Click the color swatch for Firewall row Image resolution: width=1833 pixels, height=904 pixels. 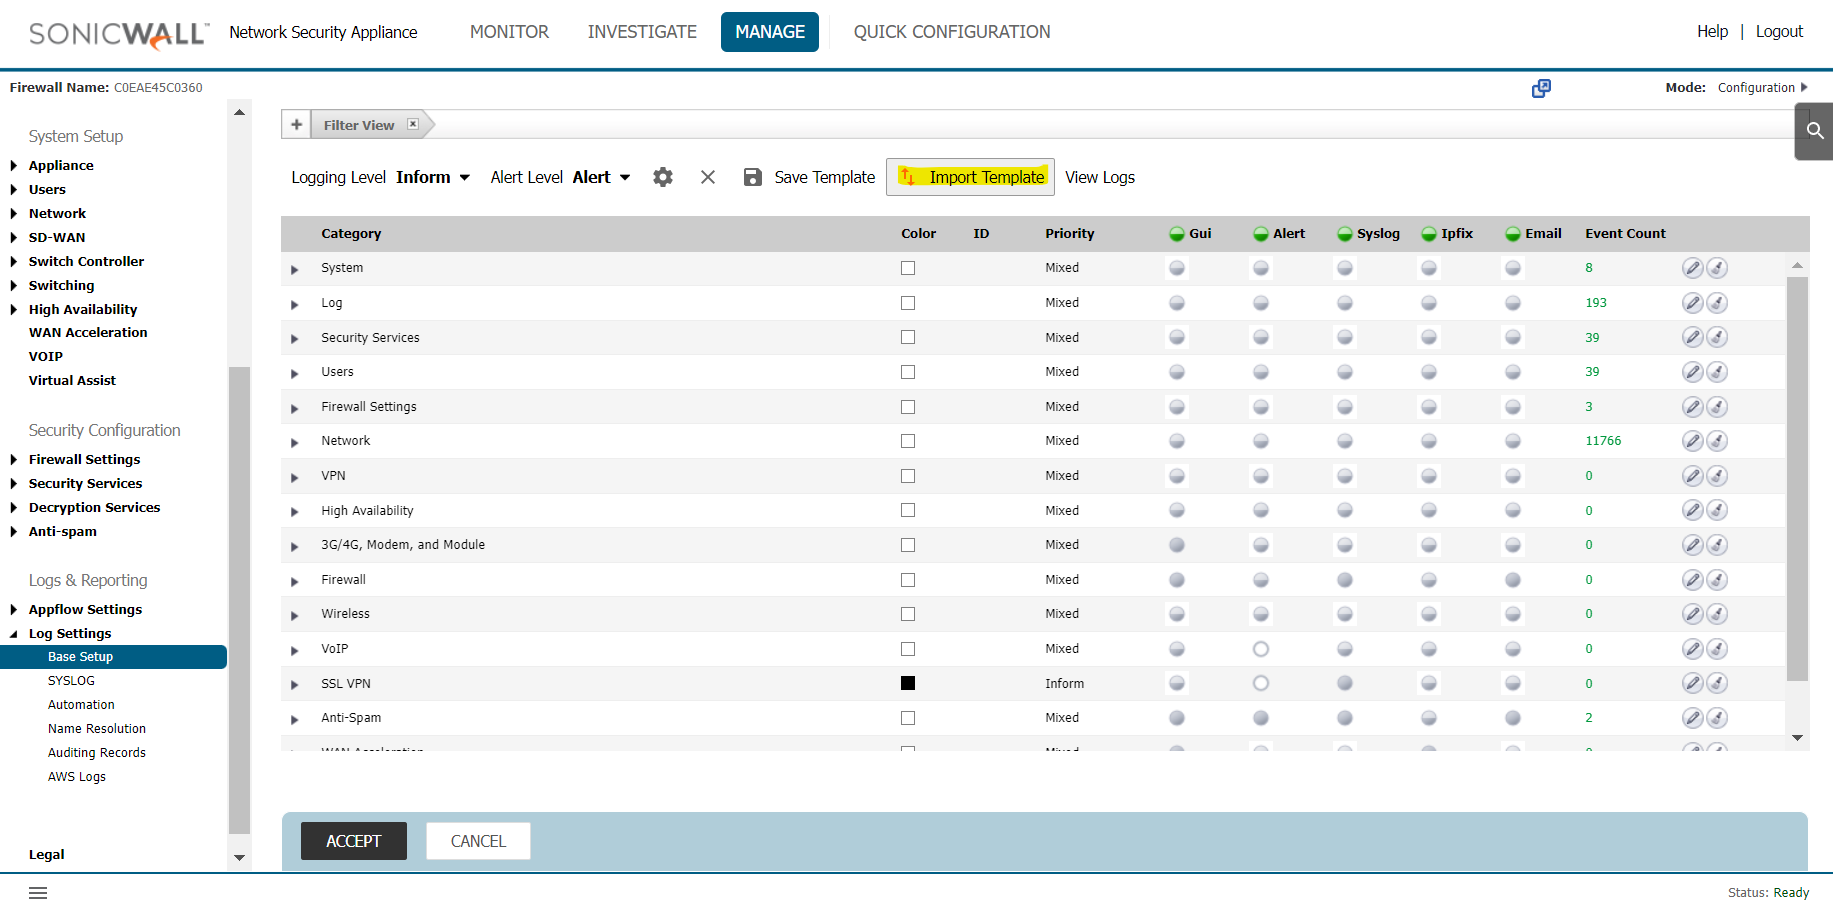pyautogui.click(x=908, y=580)
